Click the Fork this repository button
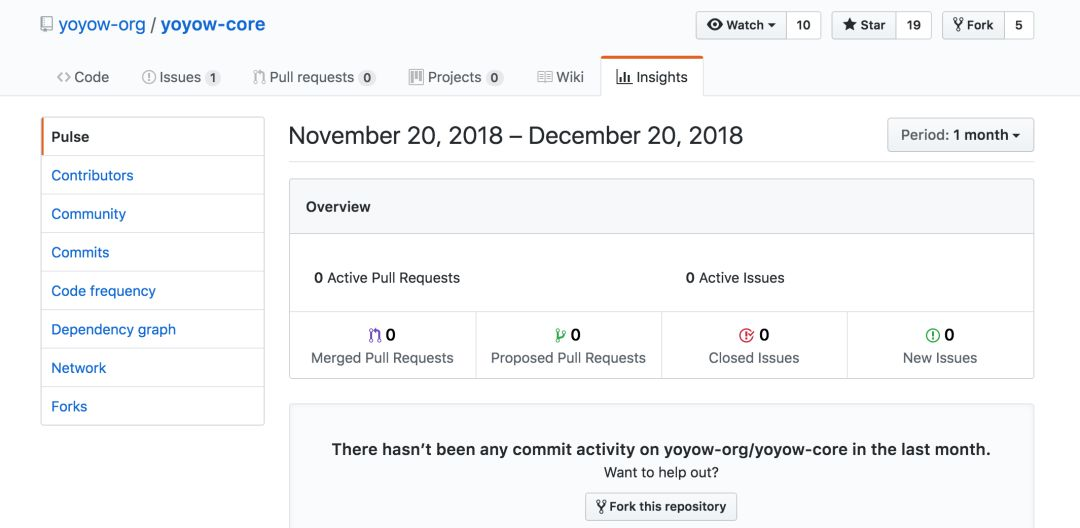The width and height of the screenshot is (1080, 528). pos(661,507)
